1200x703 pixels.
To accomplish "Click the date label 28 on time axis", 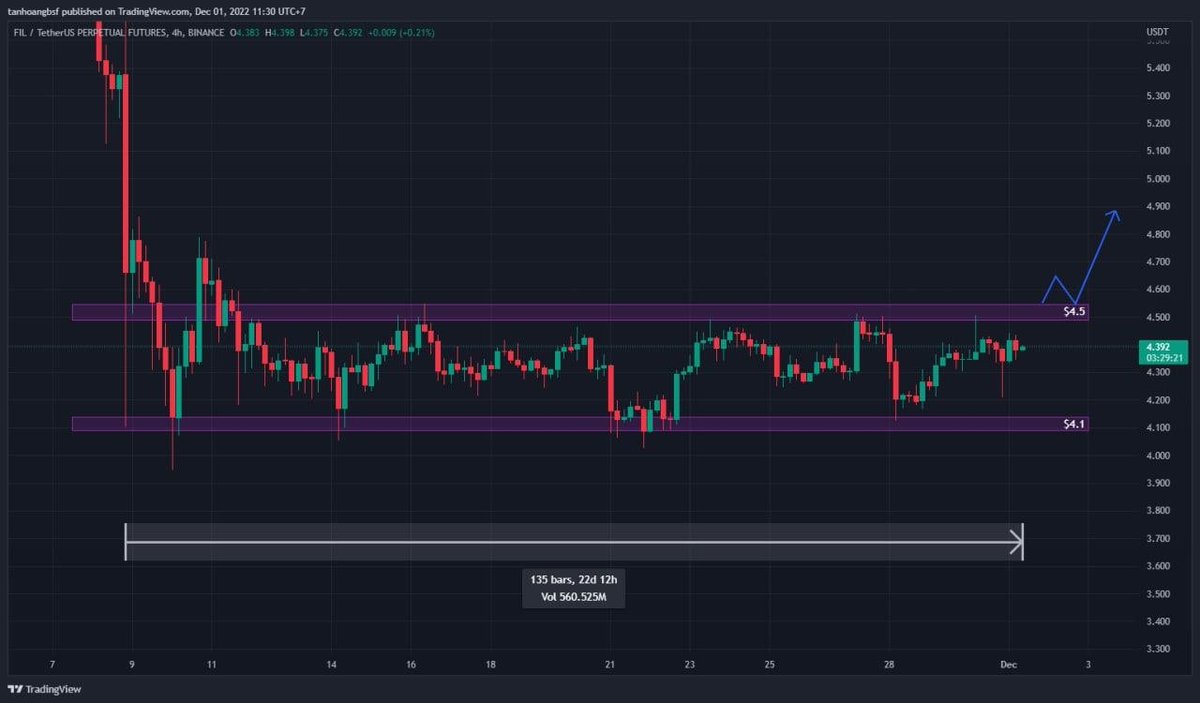I will point(889,664).
